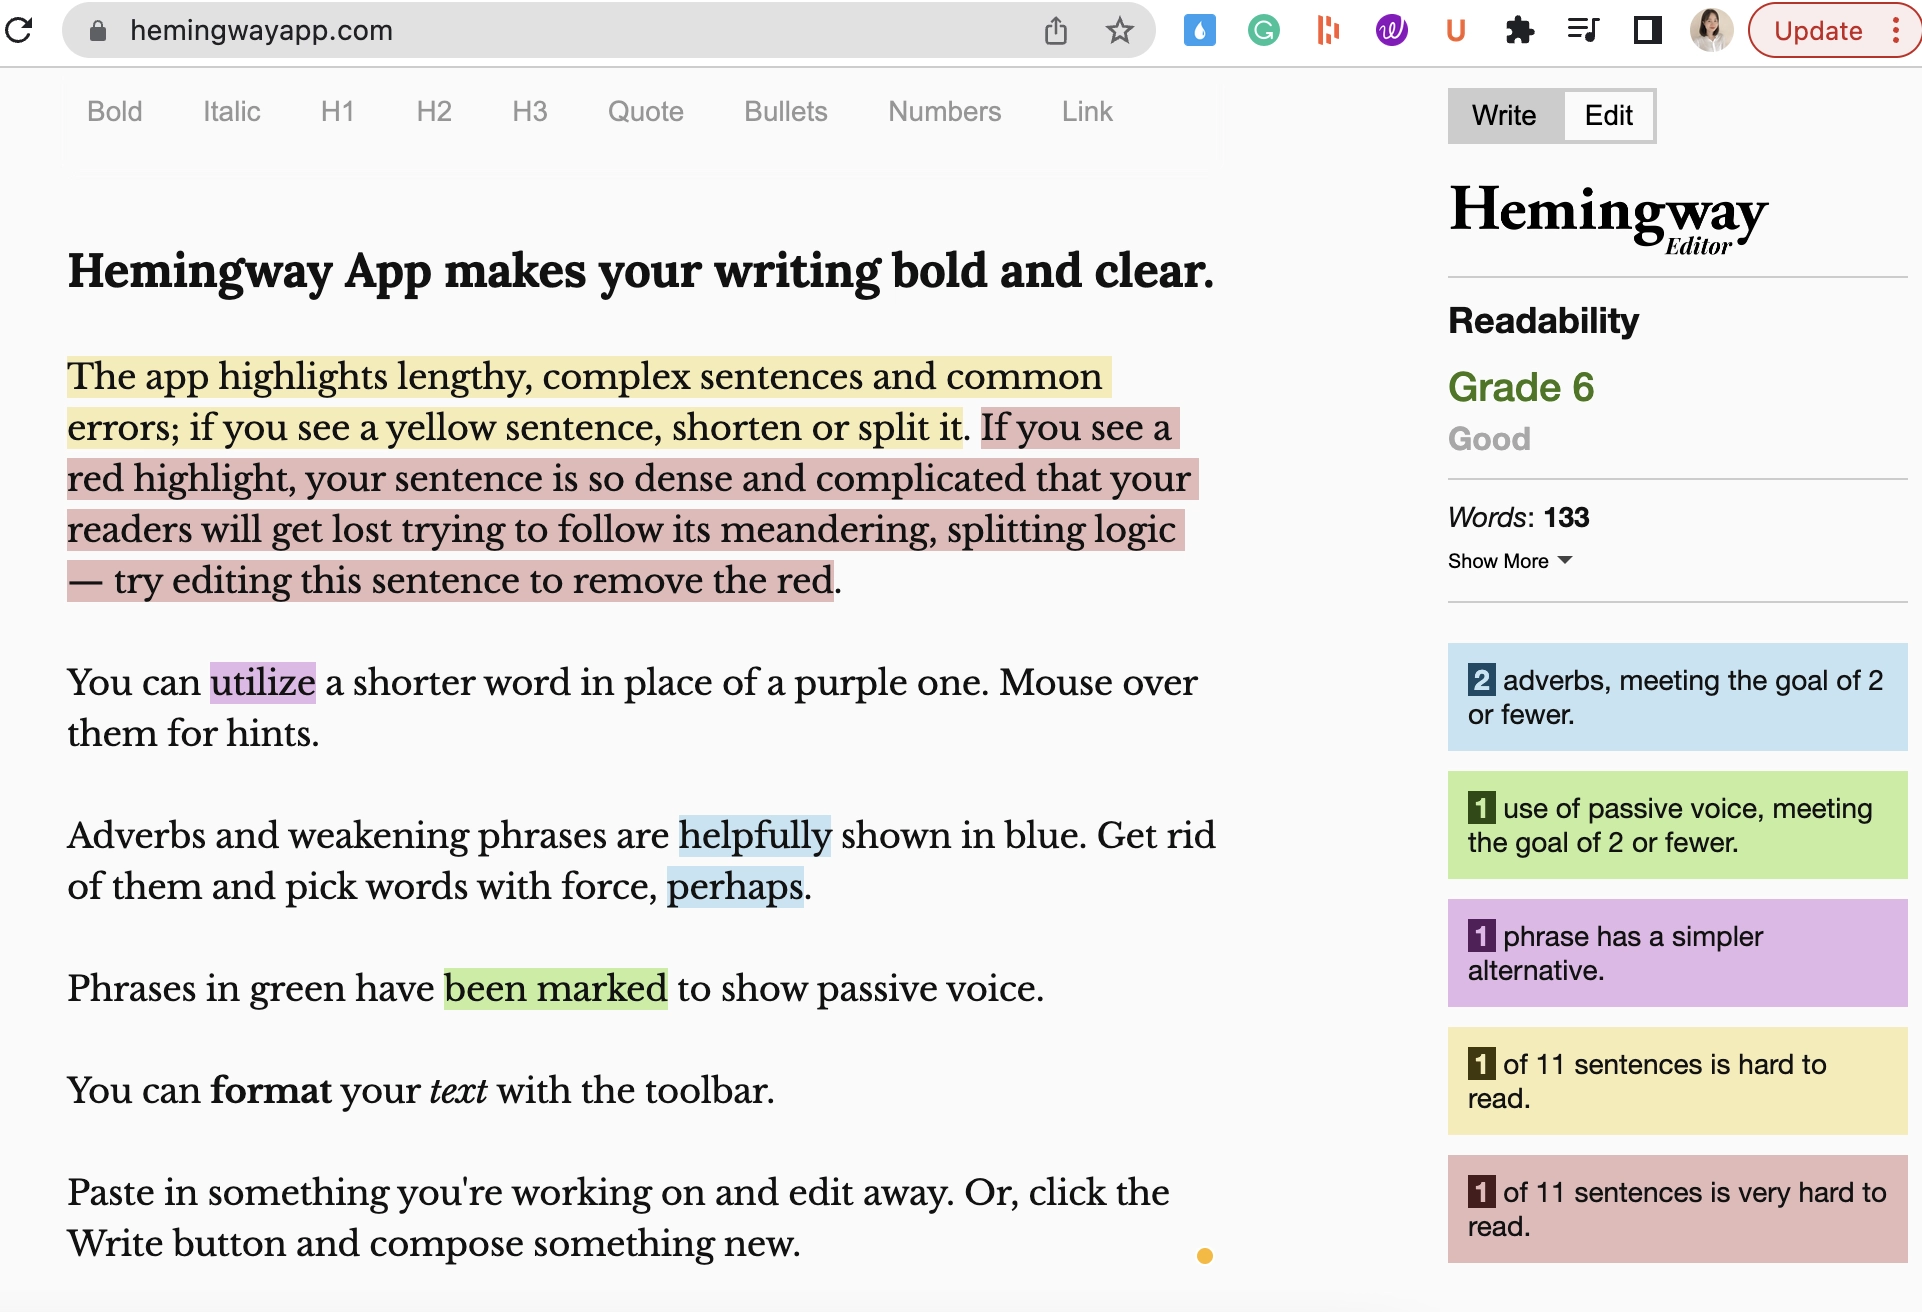
Task: Open the share icon in the address bar
Action: tap(1056, 31)
